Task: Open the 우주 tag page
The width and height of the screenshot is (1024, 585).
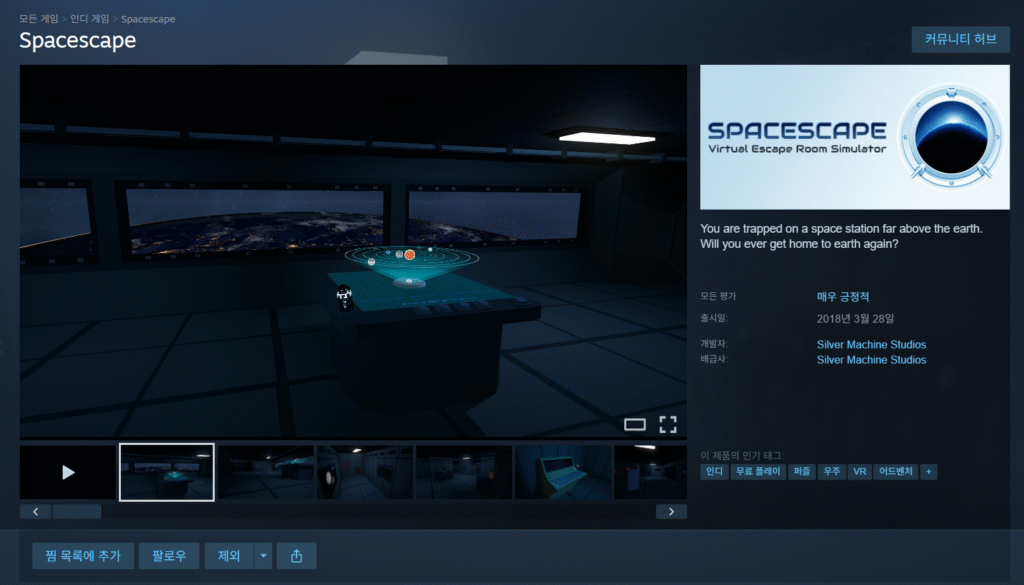Action: pyautogui.click(x=831, y=471)
